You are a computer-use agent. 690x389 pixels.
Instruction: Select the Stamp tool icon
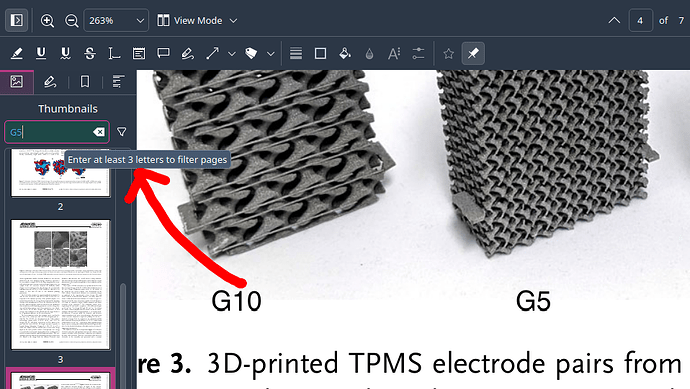pos(251,54)
